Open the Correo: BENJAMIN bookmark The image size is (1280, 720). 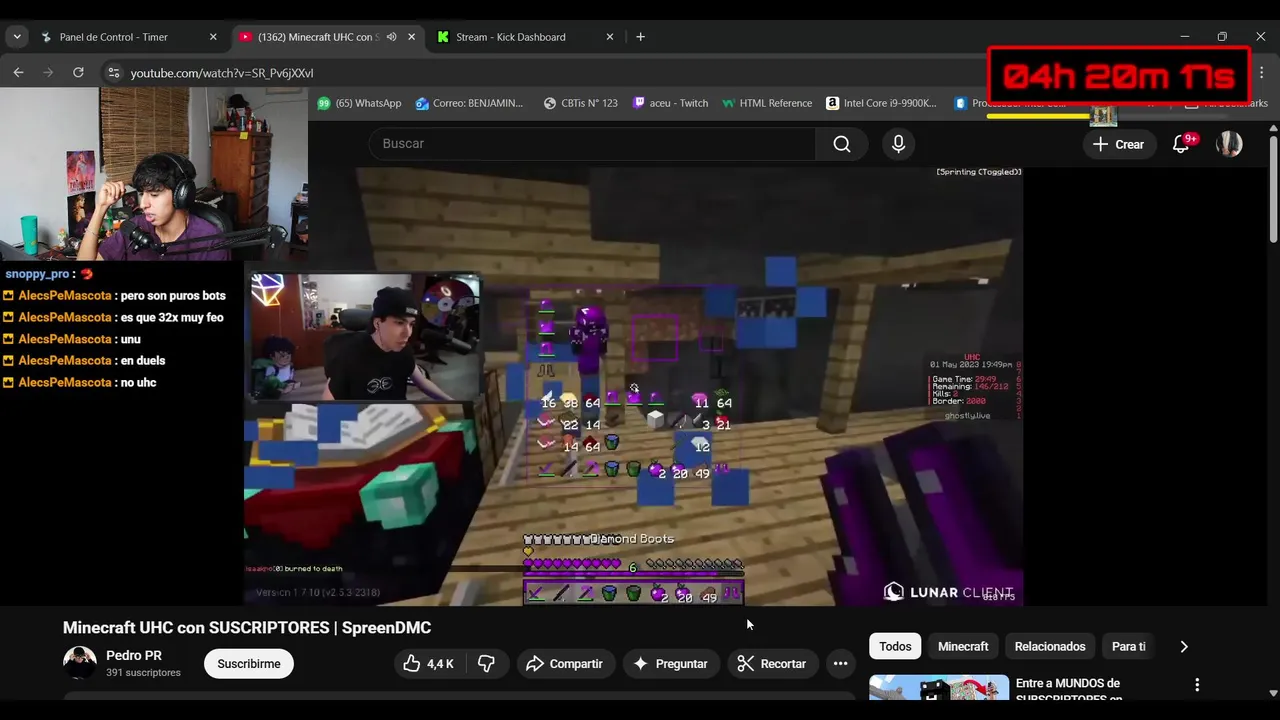469,103
